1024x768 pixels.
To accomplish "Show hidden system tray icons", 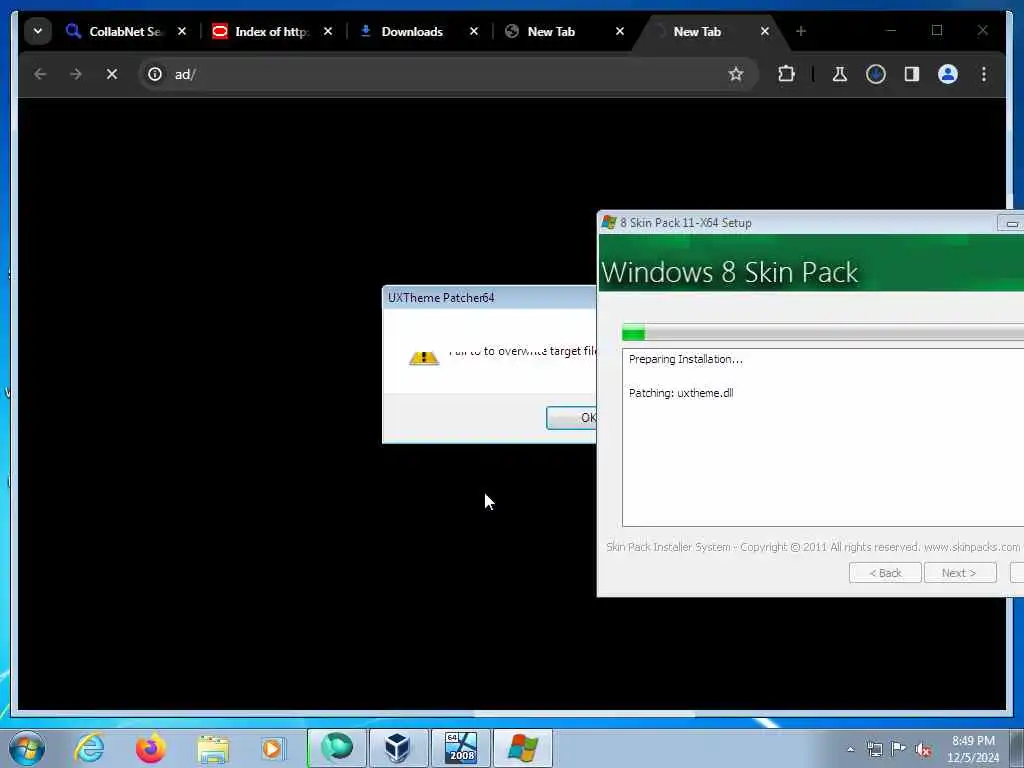I will point(850,749).
